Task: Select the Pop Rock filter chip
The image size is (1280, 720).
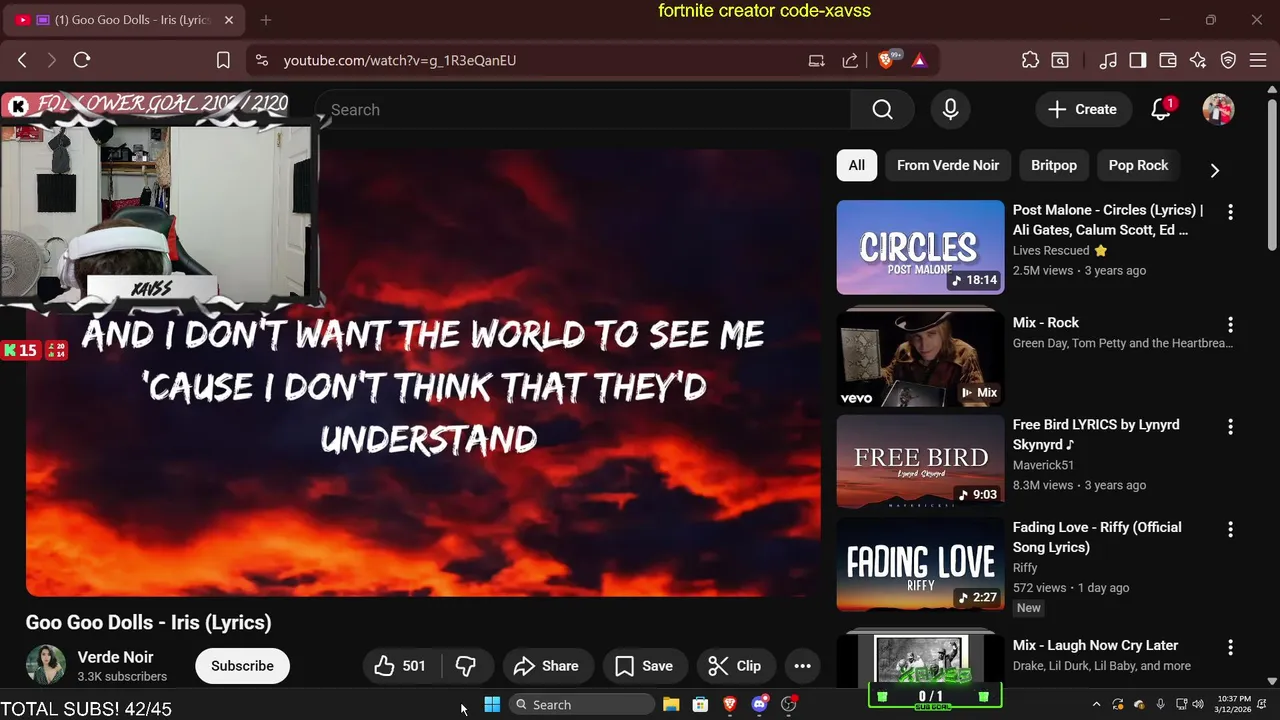Action: pyautogui.click(x=1138, y=165)
